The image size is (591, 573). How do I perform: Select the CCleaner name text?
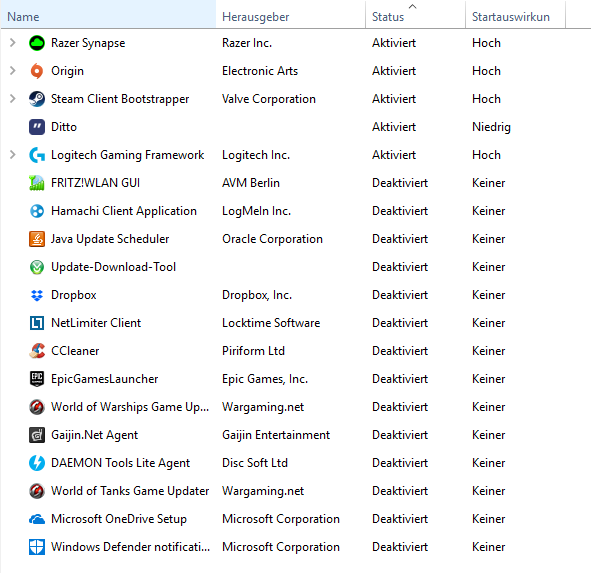[75, 351]
